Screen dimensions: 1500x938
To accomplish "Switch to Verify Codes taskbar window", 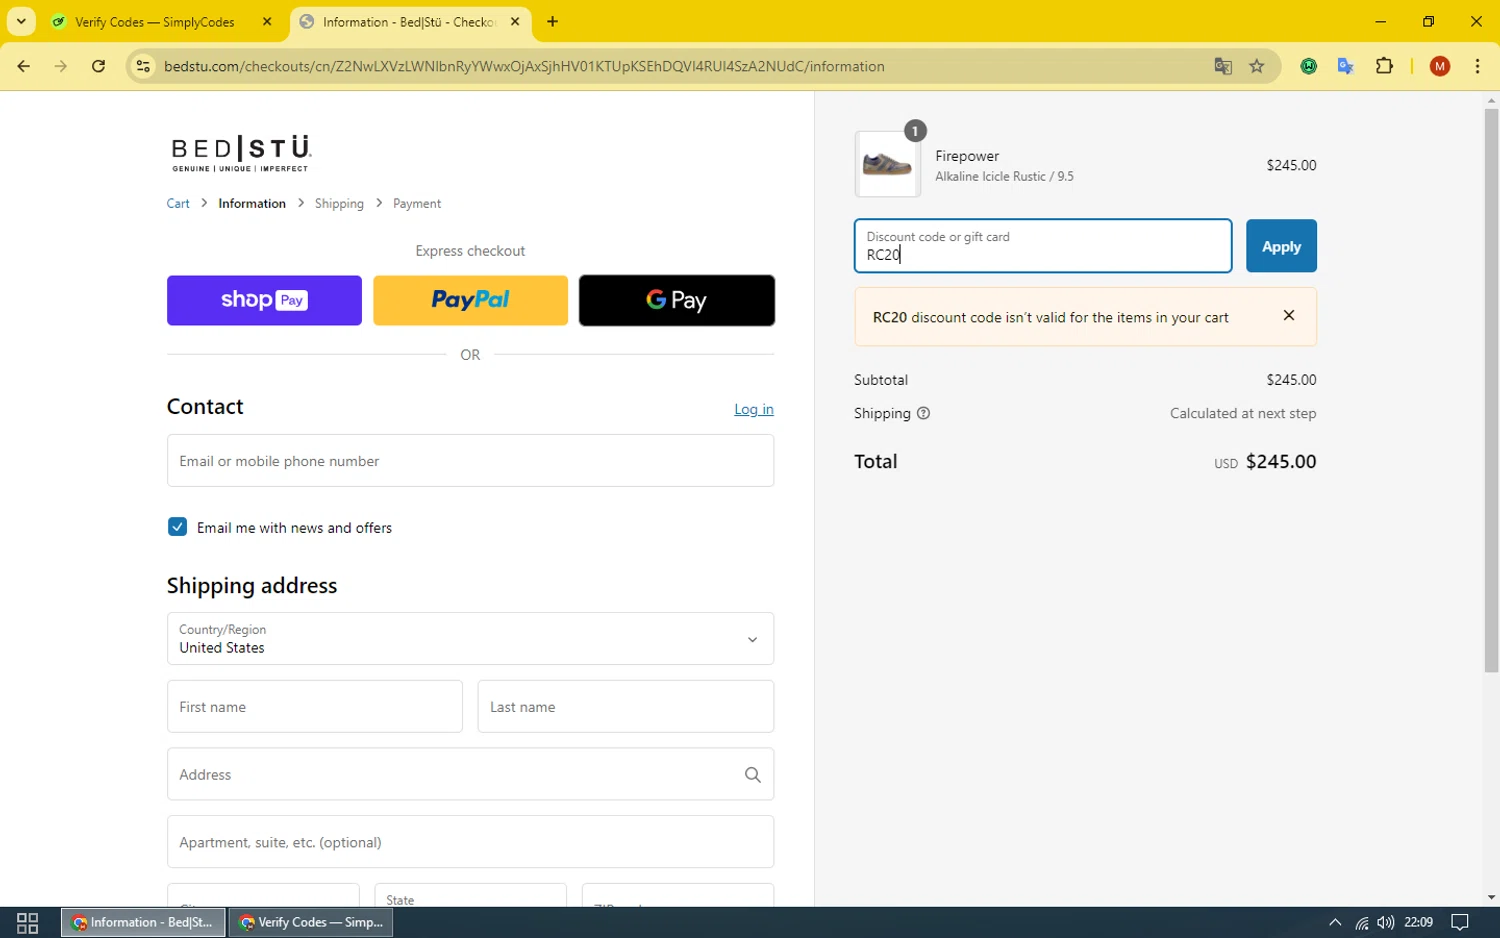I will pos(311,922).
